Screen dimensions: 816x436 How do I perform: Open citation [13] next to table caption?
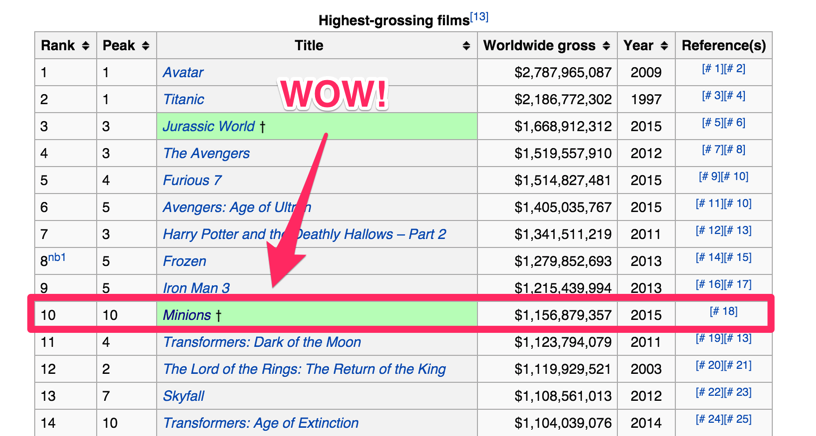[x=479, y=16]
